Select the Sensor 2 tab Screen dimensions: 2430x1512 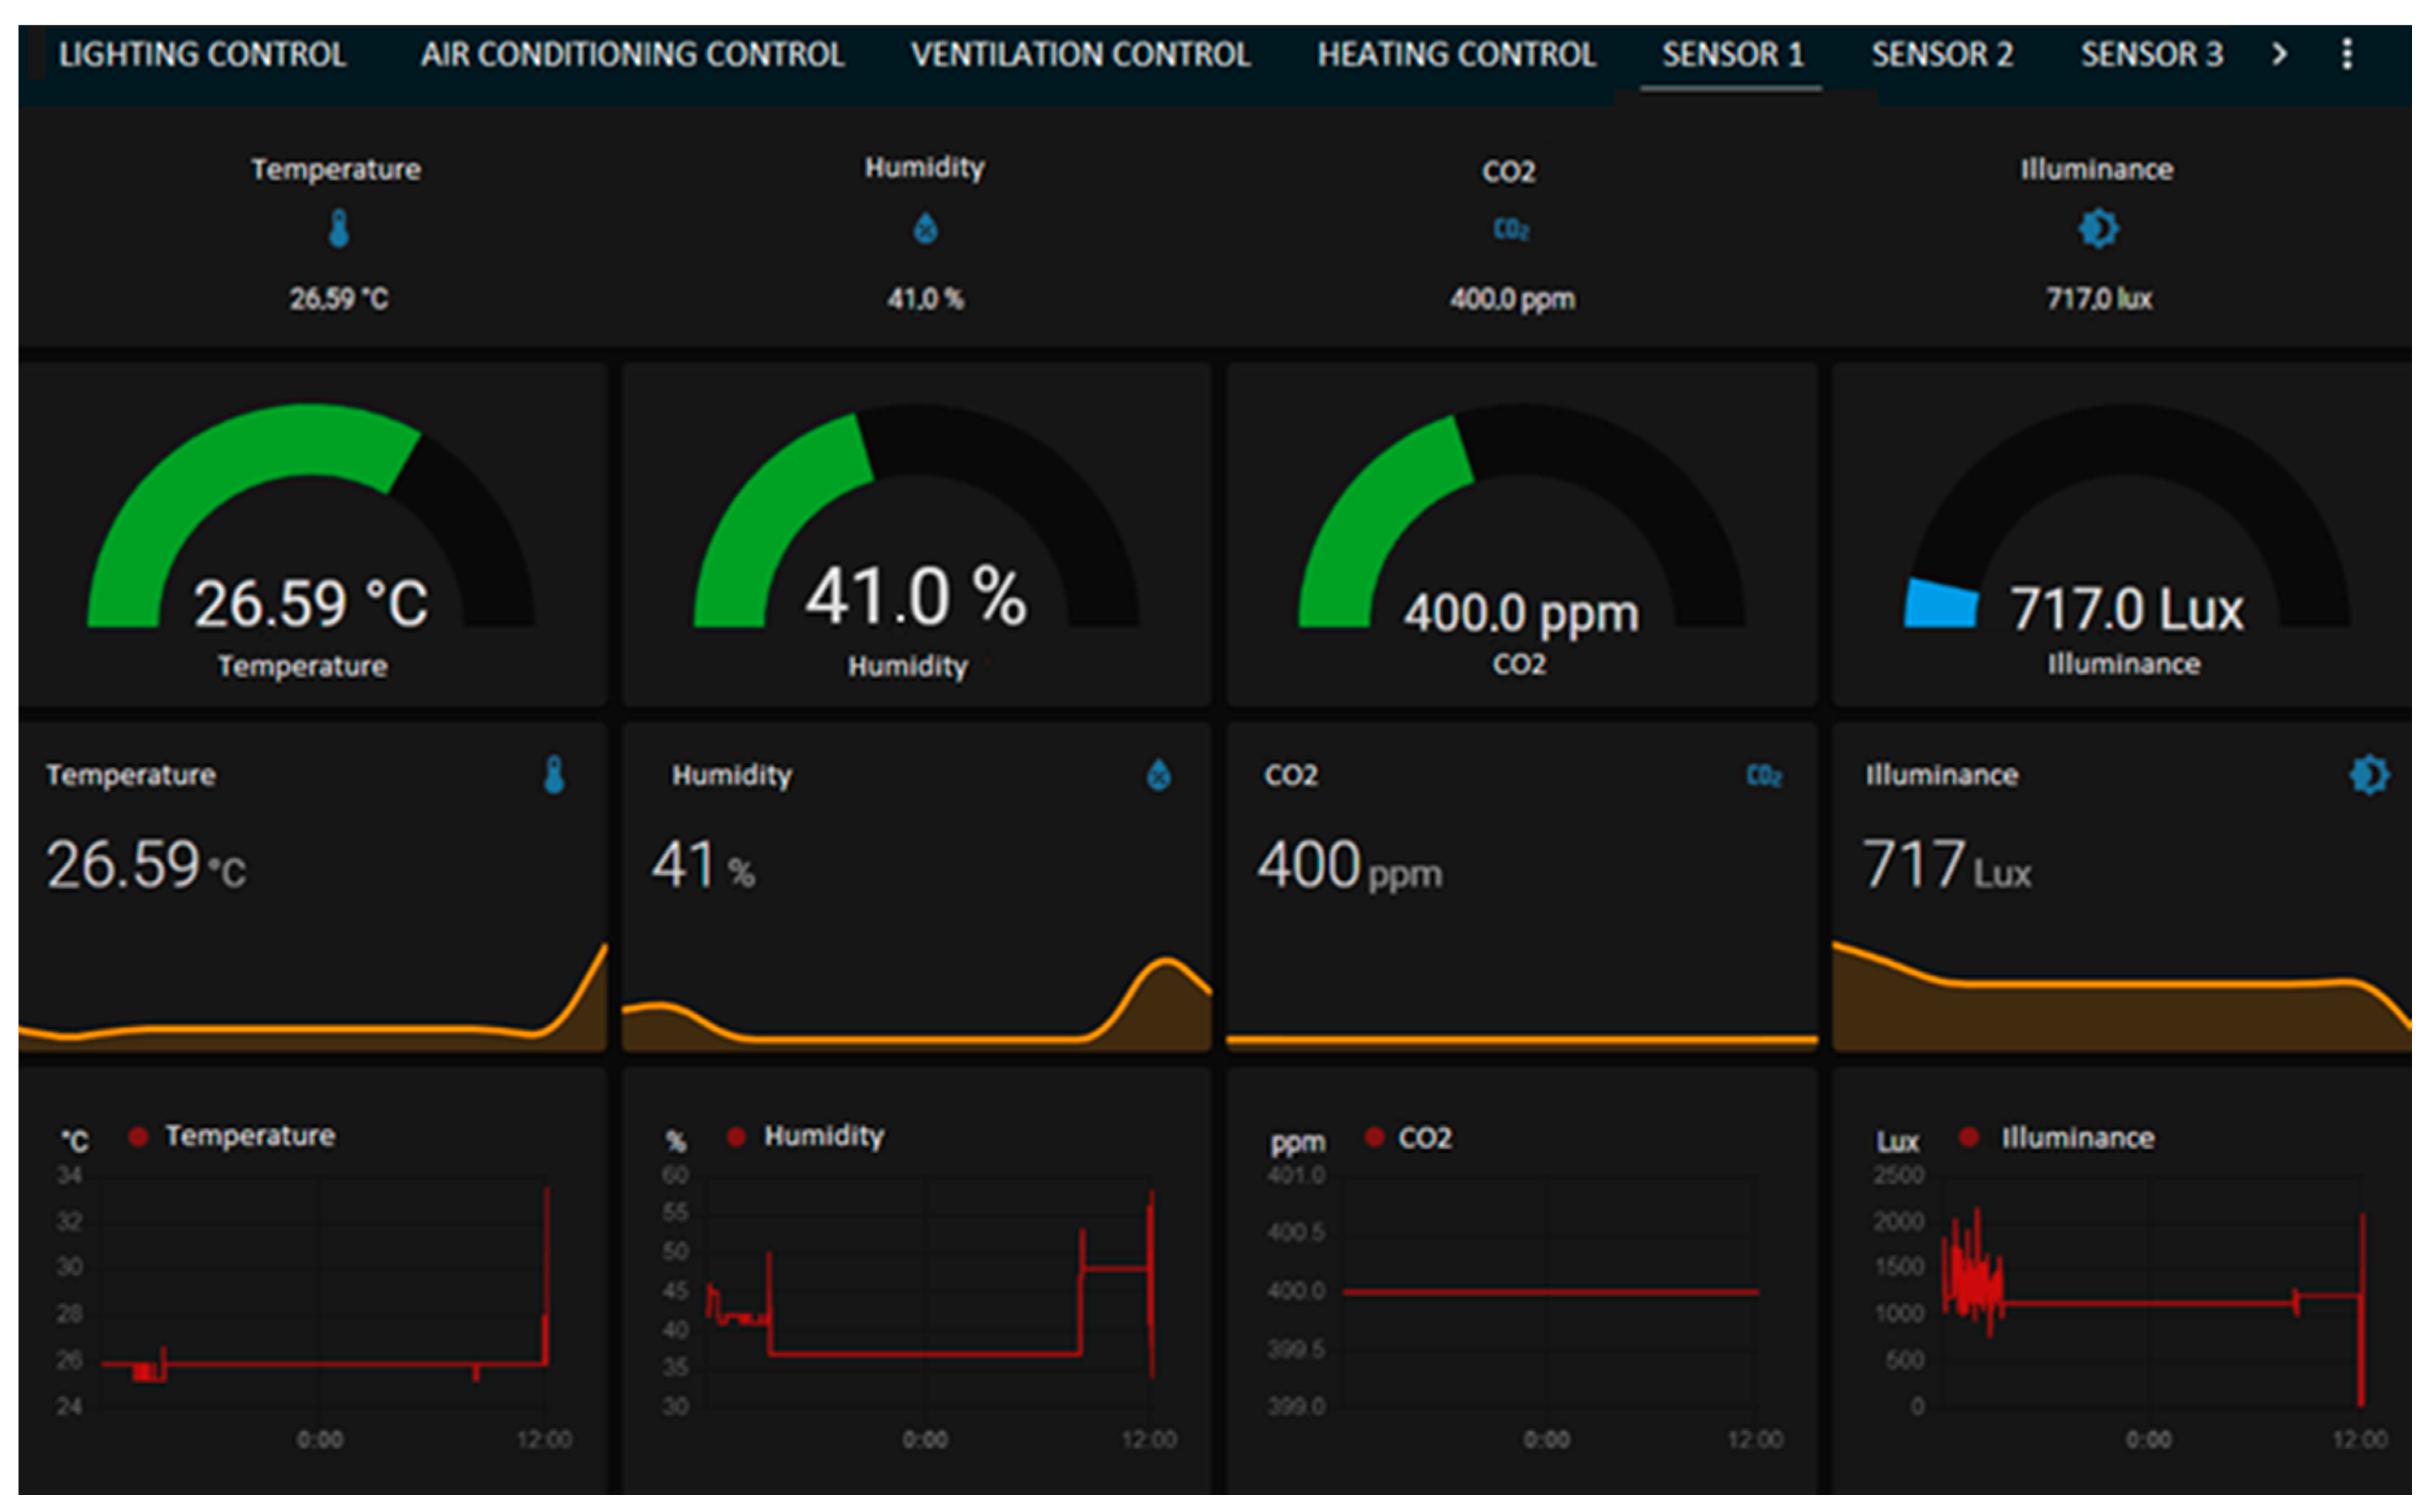[x=1942, y=54]
